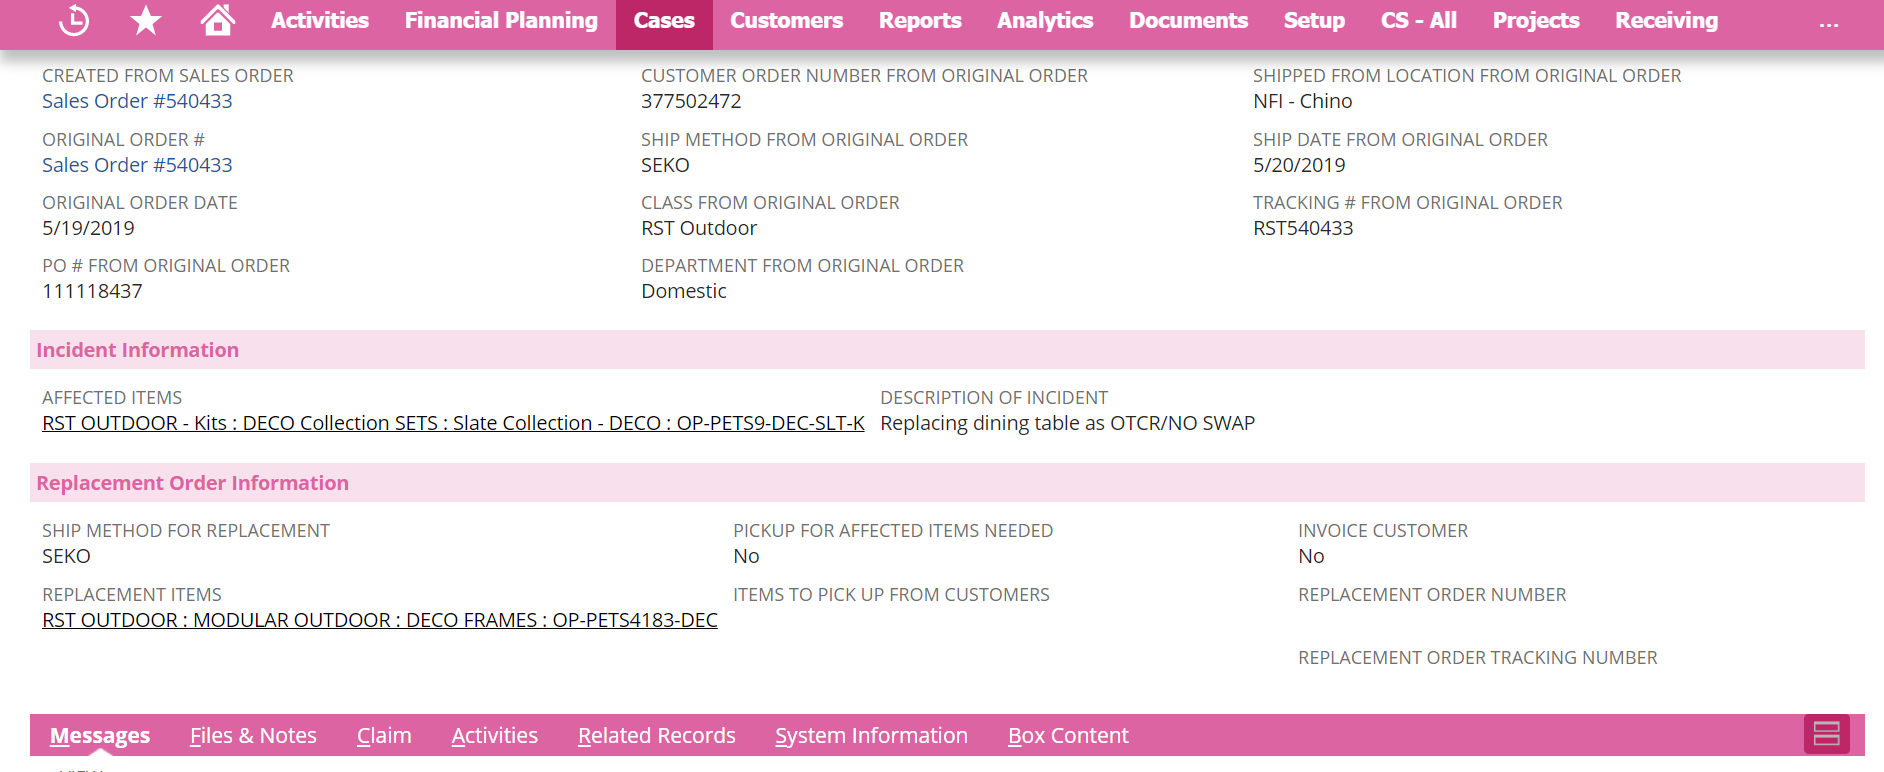The image size is (1884, 772).
Task: Select No under Pickup For Affected Items Needed
Action: point(746,556)
